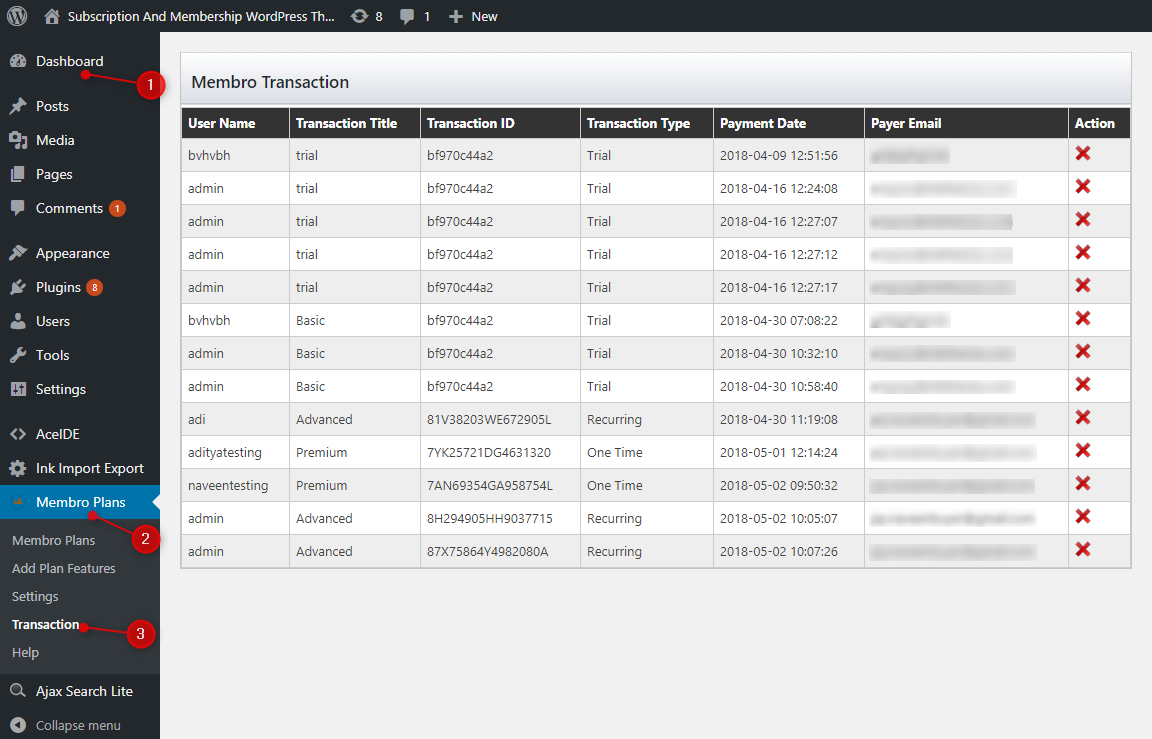This screenshot has height=739, width=1152.
Task: Click the Plugins plug icon
Action: 18,287
